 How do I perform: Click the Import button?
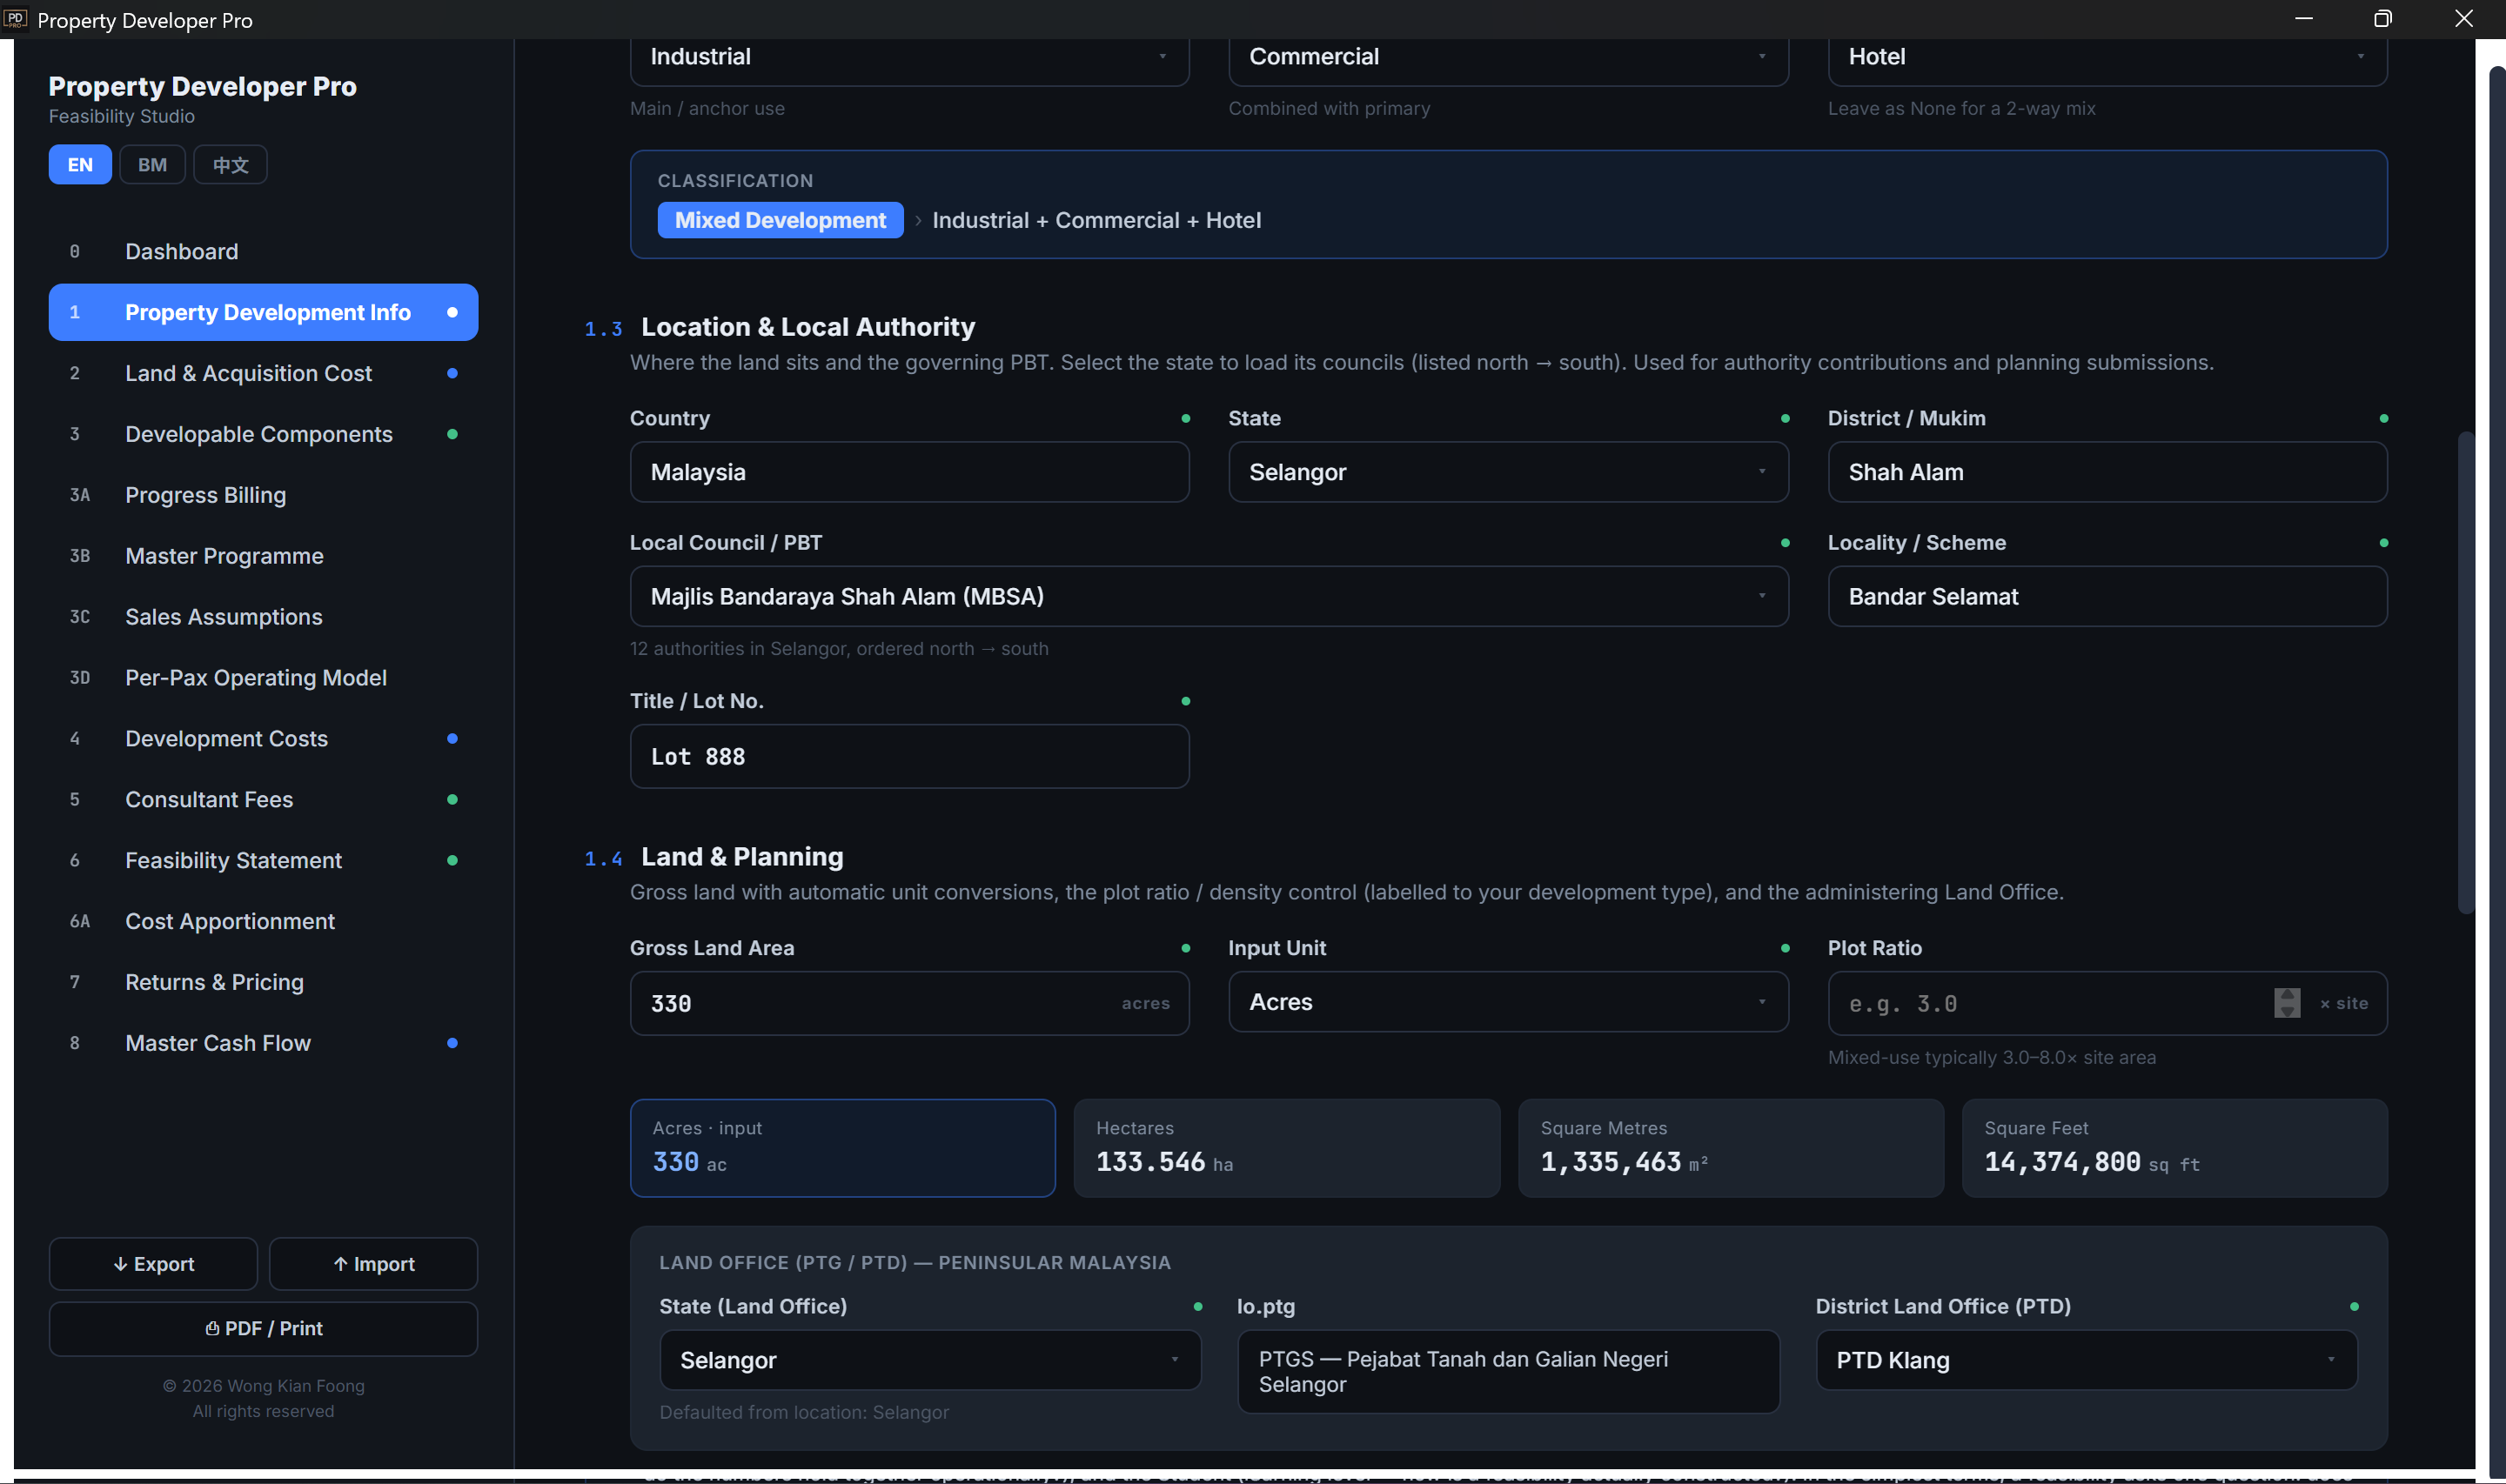pyautogui.click(x=373, y=1264)
